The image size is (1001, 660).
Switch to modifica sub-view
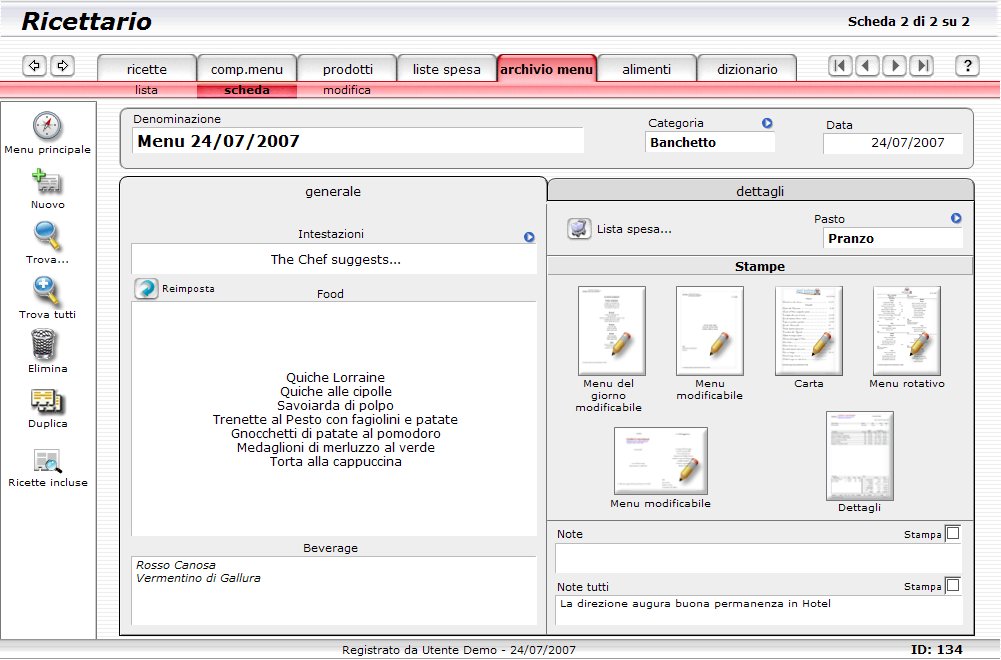[x=347, y=90]
